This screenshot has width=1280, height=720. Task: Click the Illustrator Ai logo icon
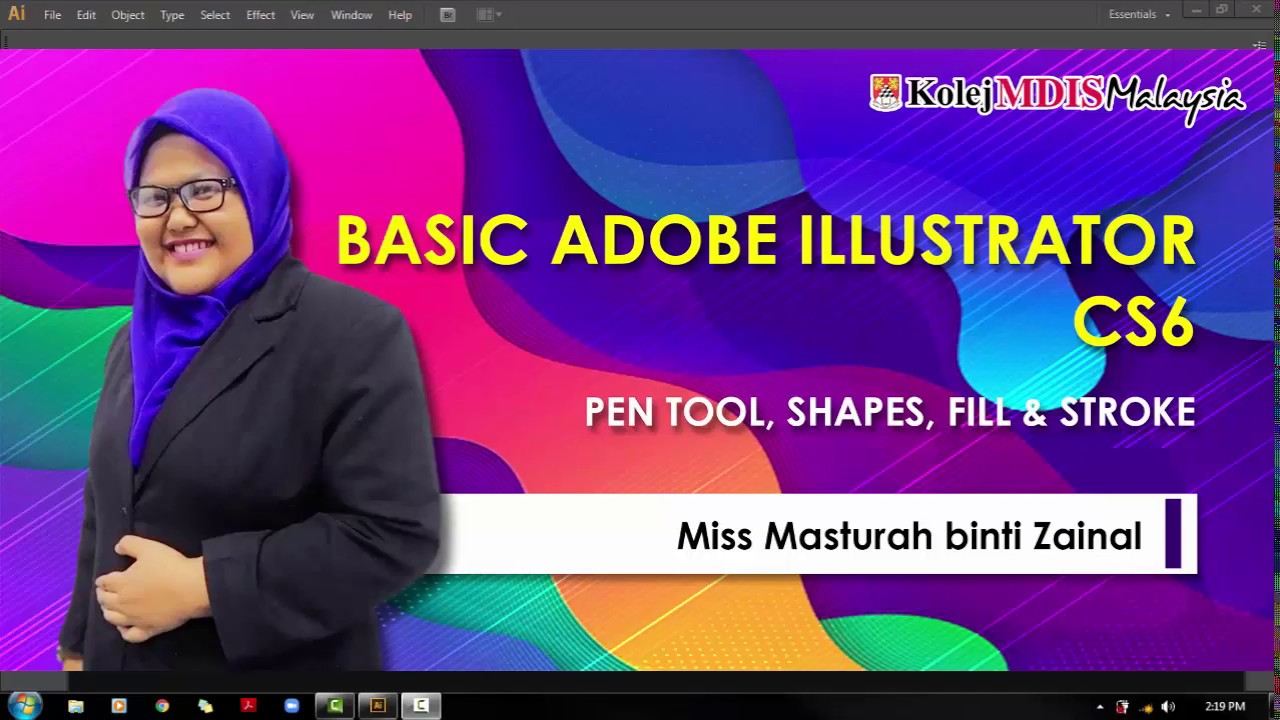[17, 14]
